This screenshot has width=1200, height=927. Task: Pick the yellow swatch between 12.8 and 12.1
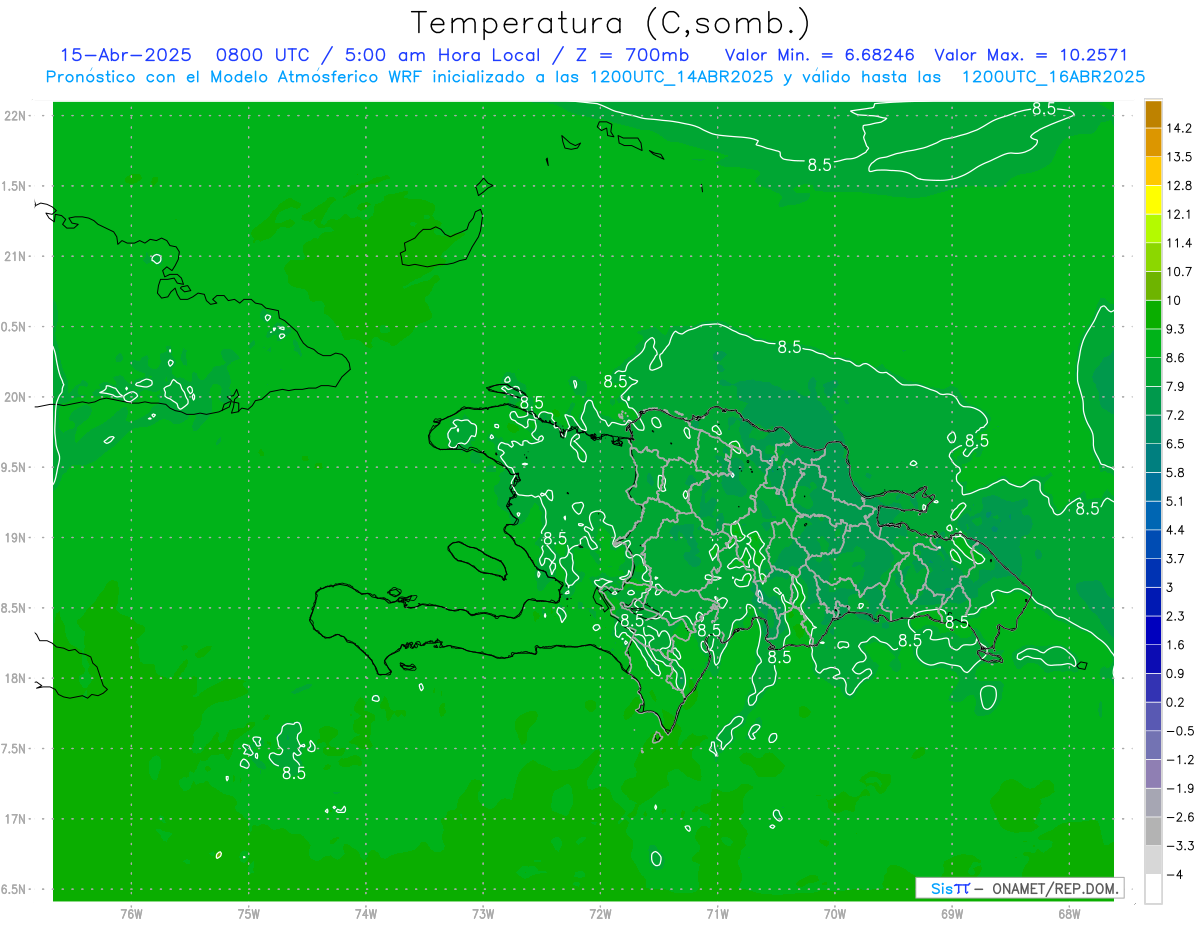tap(1153, 200)
